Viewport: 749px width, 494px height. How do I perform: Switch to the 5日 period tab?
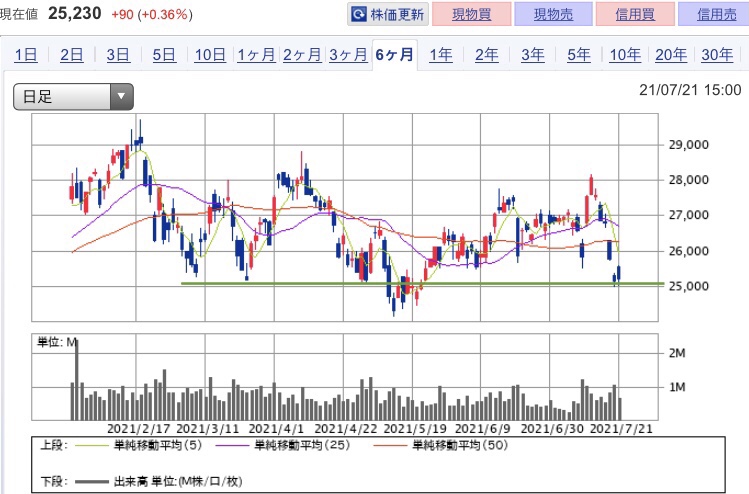[164, 55]
